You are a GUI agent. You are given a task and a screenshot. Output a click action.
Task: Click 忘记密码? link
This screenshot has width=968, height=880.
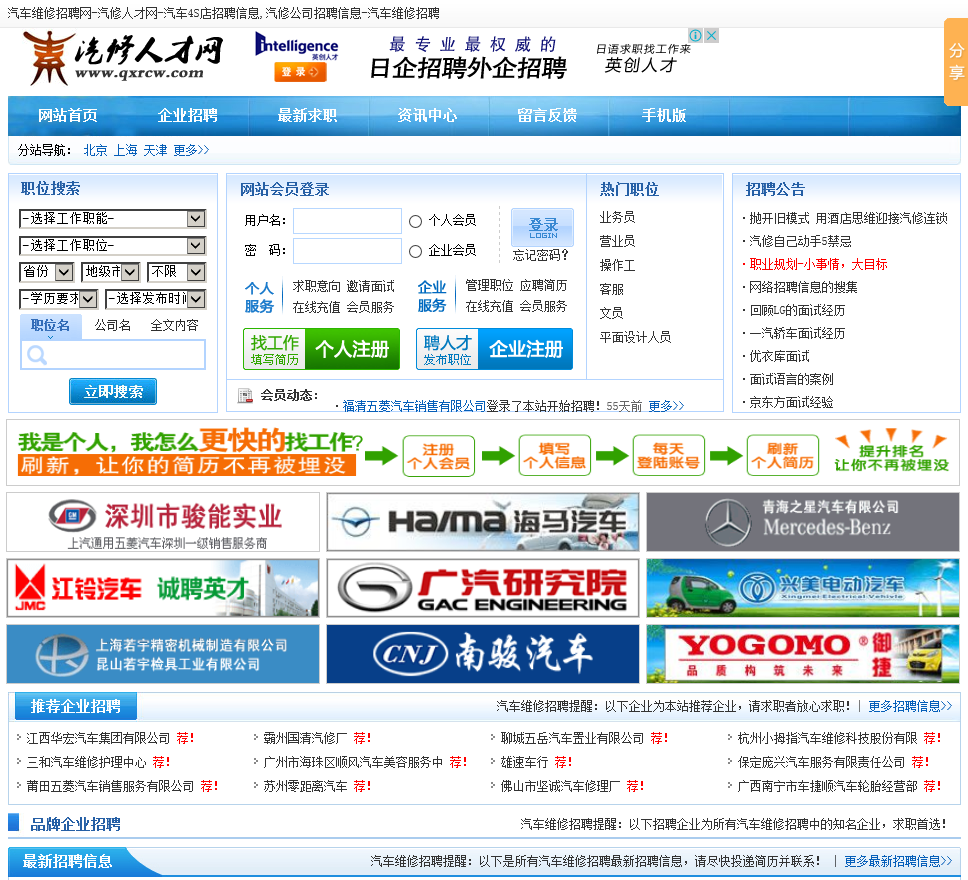pyautogui.click(x=540, y=255)
